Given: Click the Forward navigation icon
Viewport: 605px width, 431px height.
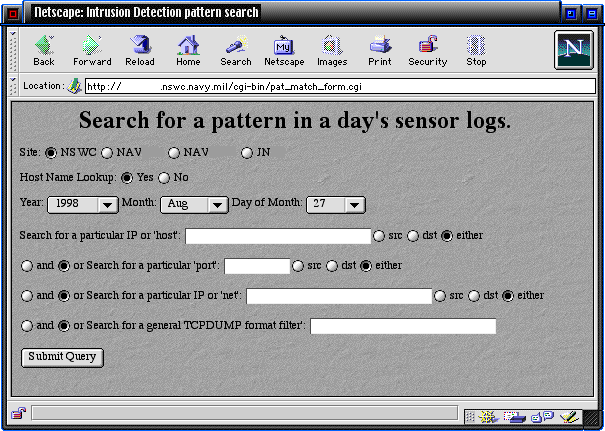Looking at the screenshot, I should (x=92, y=48).
